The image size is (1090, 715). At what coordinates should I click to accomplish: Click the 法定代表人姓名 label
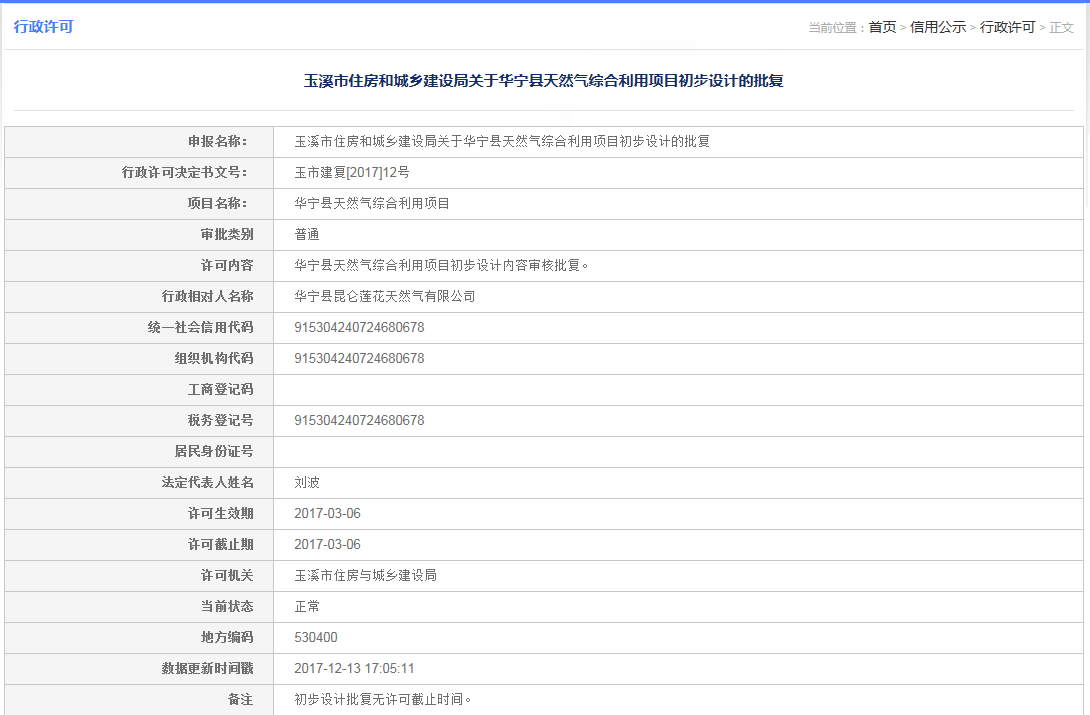point(208,482)
